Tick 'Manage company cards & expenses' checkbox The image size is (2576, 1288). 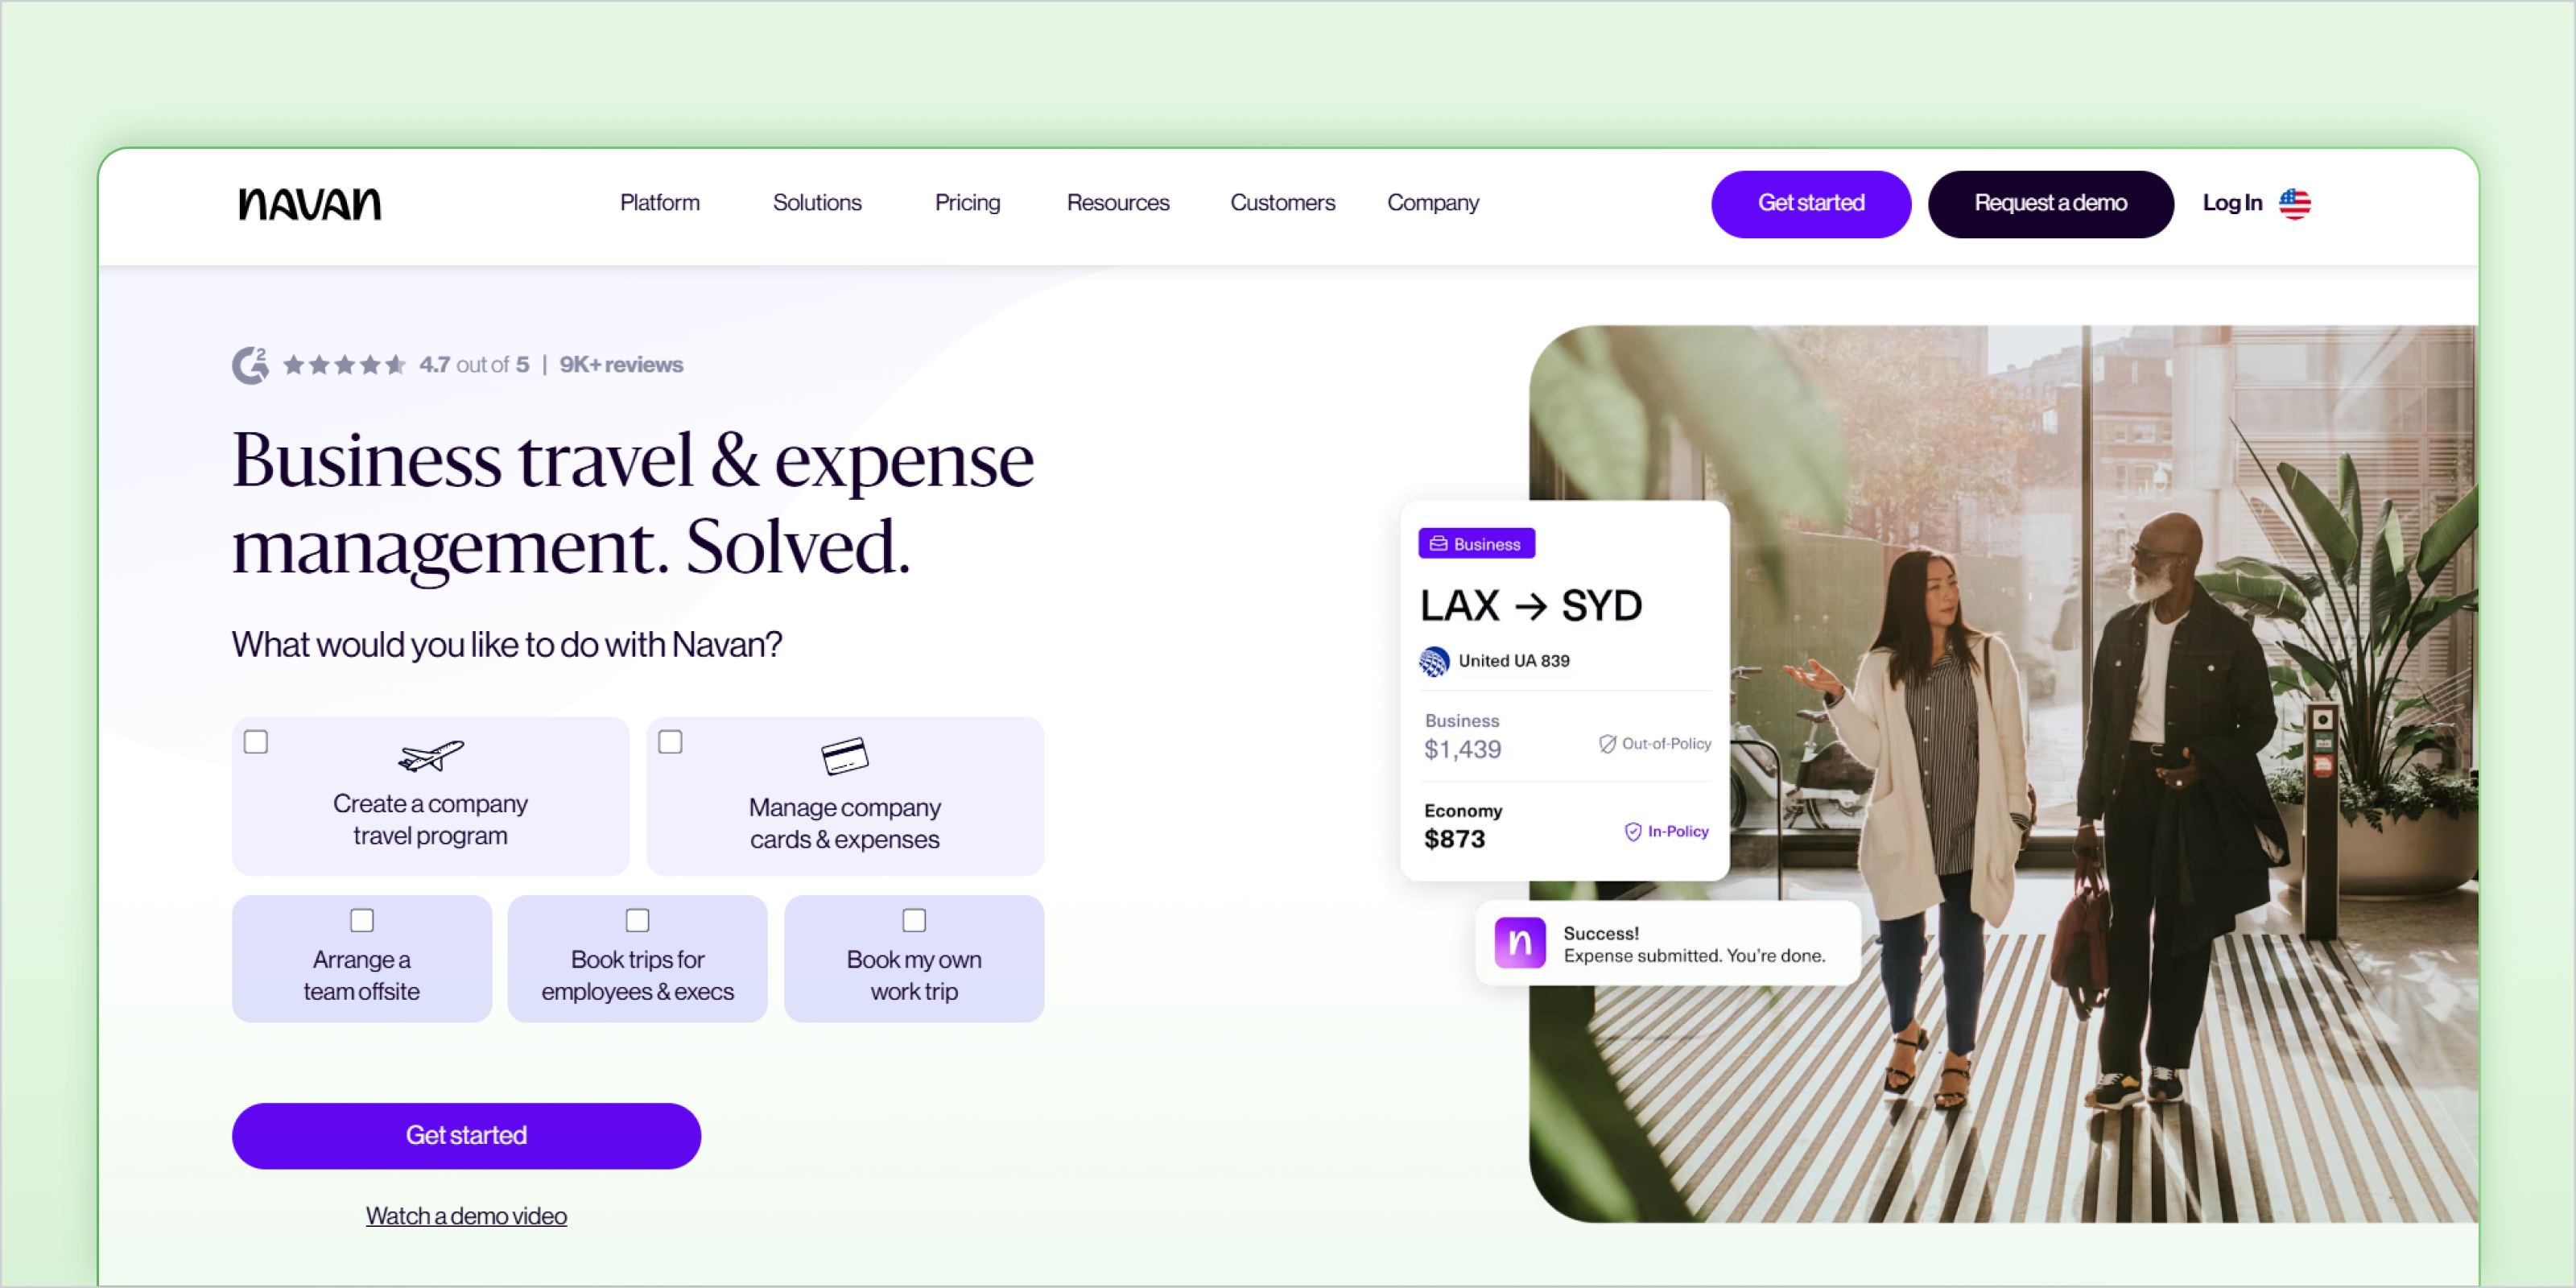[x=670, y=742]
